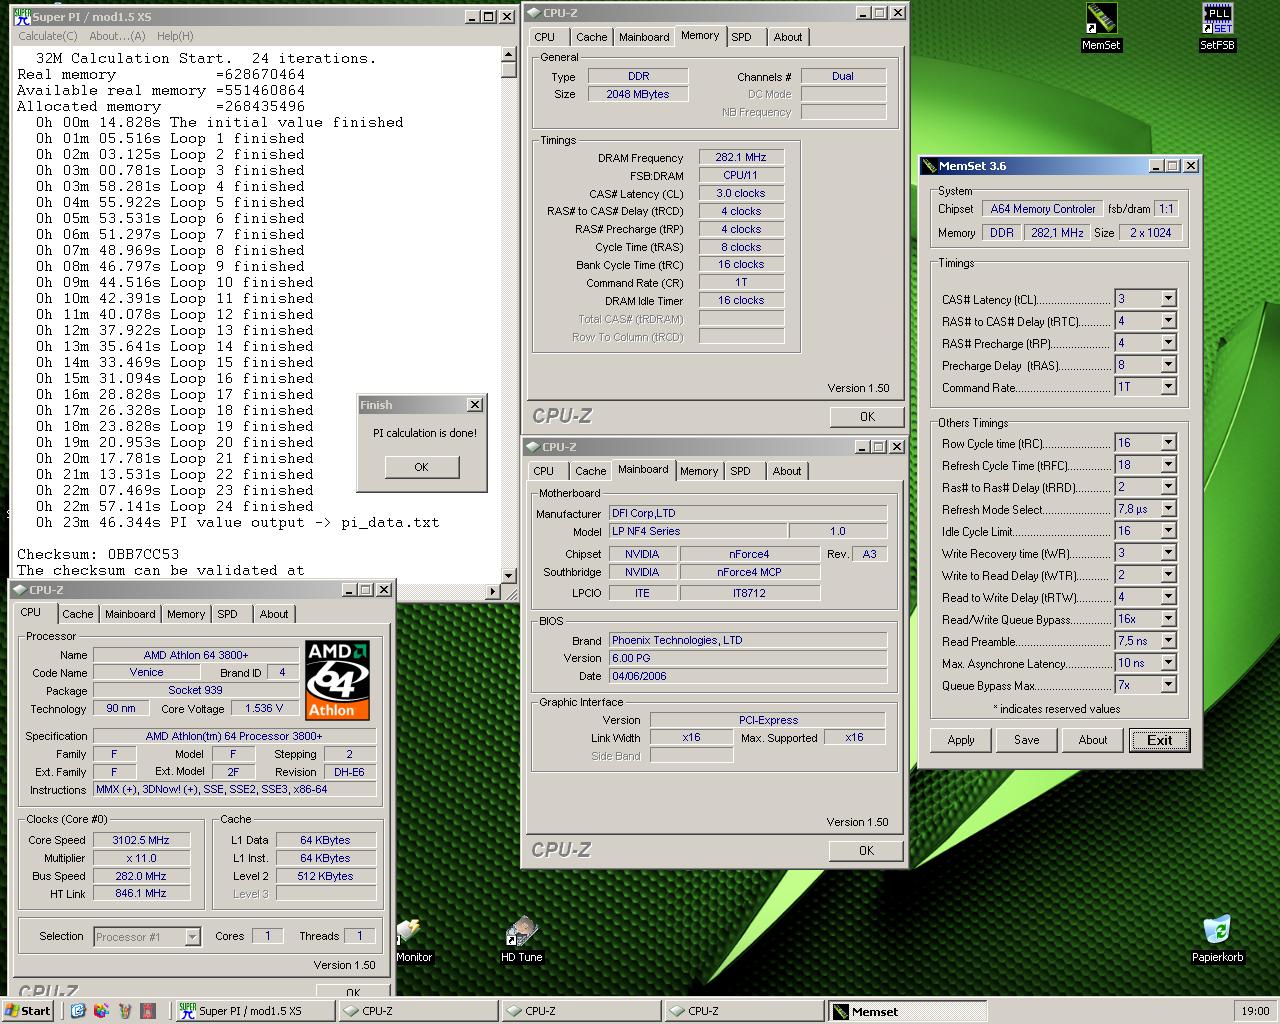Switch to Super PI taskbar button
The image size is (1280, 1024).
click(254, 1011)
